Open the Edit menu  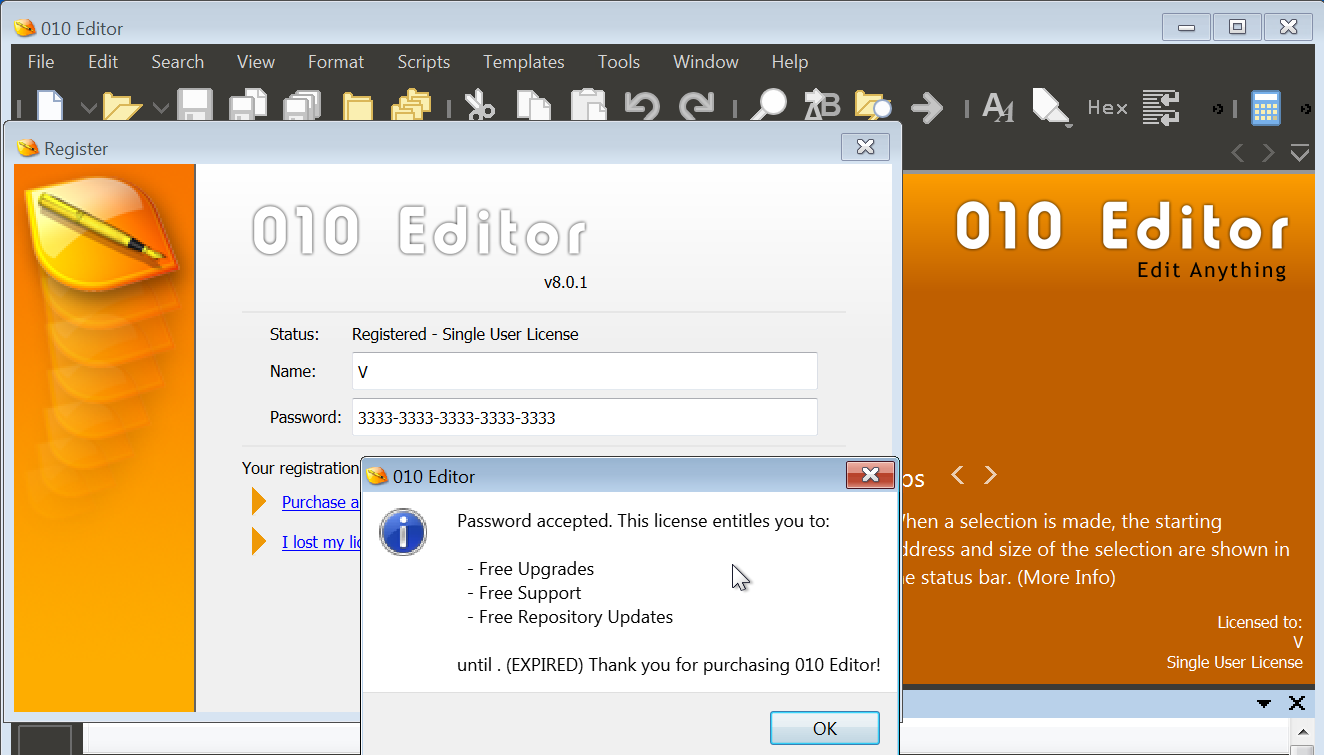[103, 62]
